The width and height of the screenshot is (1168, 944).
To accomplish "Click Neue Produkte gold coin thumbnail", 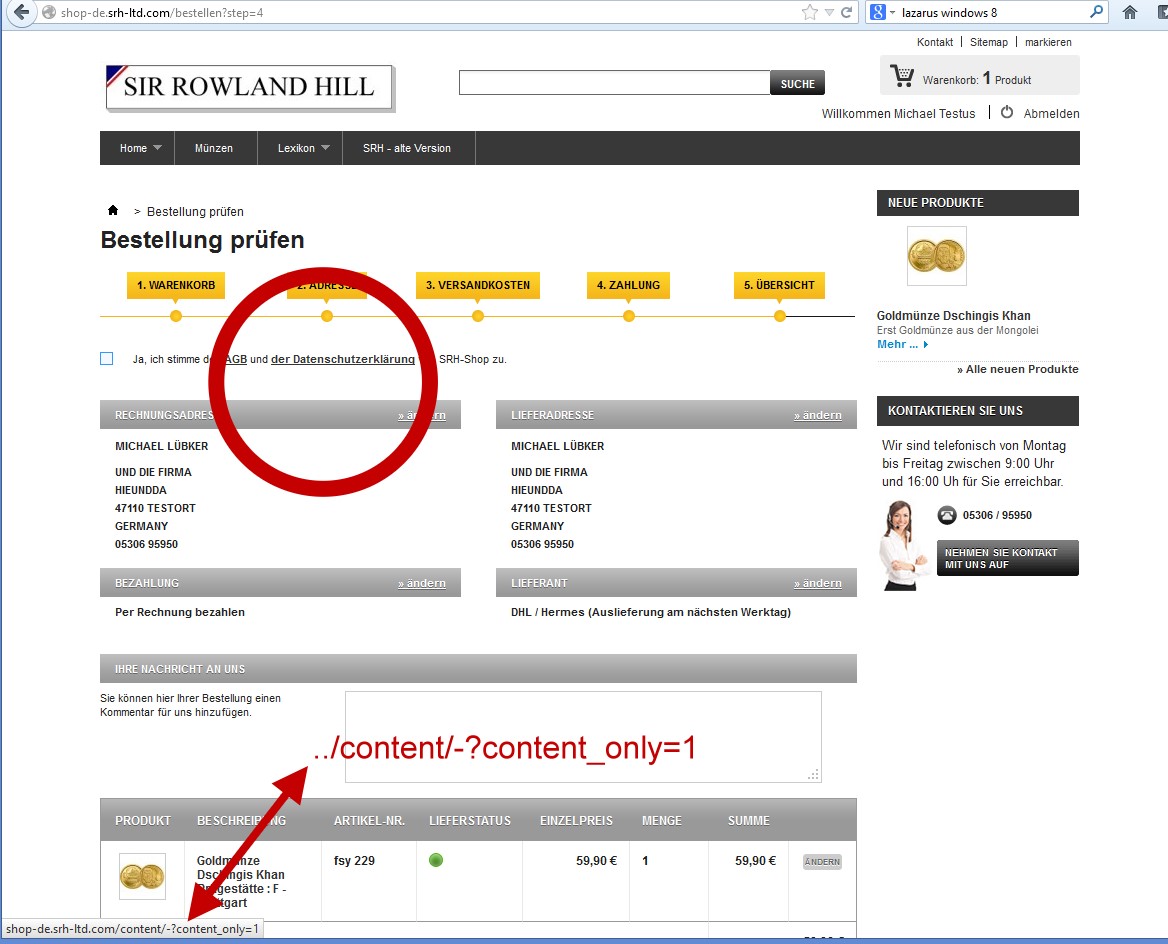I will [936, 256].
